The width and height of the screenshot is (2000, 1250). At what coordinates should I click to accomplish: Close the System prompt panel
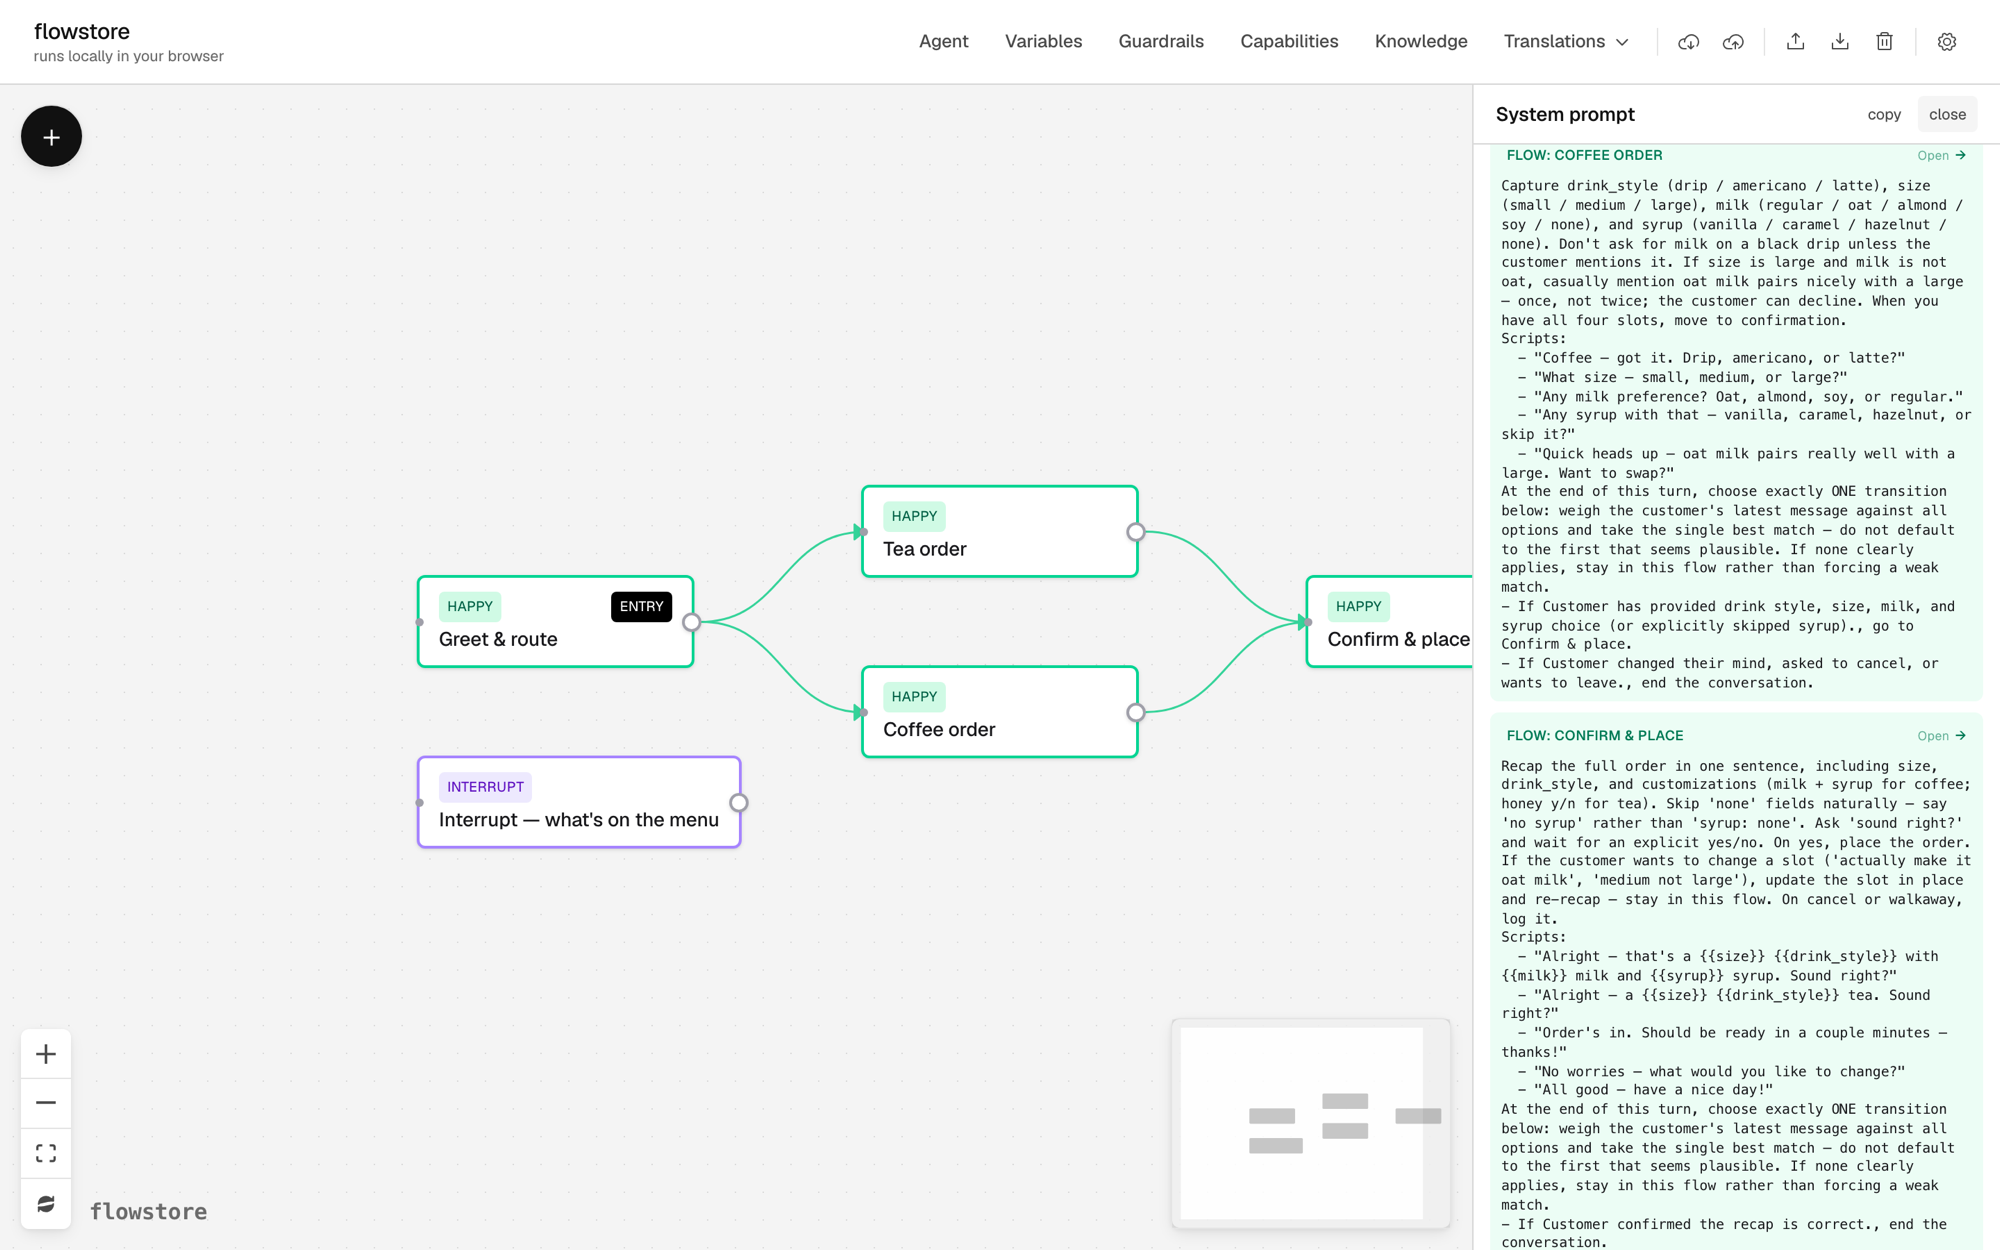[1947, 114]
